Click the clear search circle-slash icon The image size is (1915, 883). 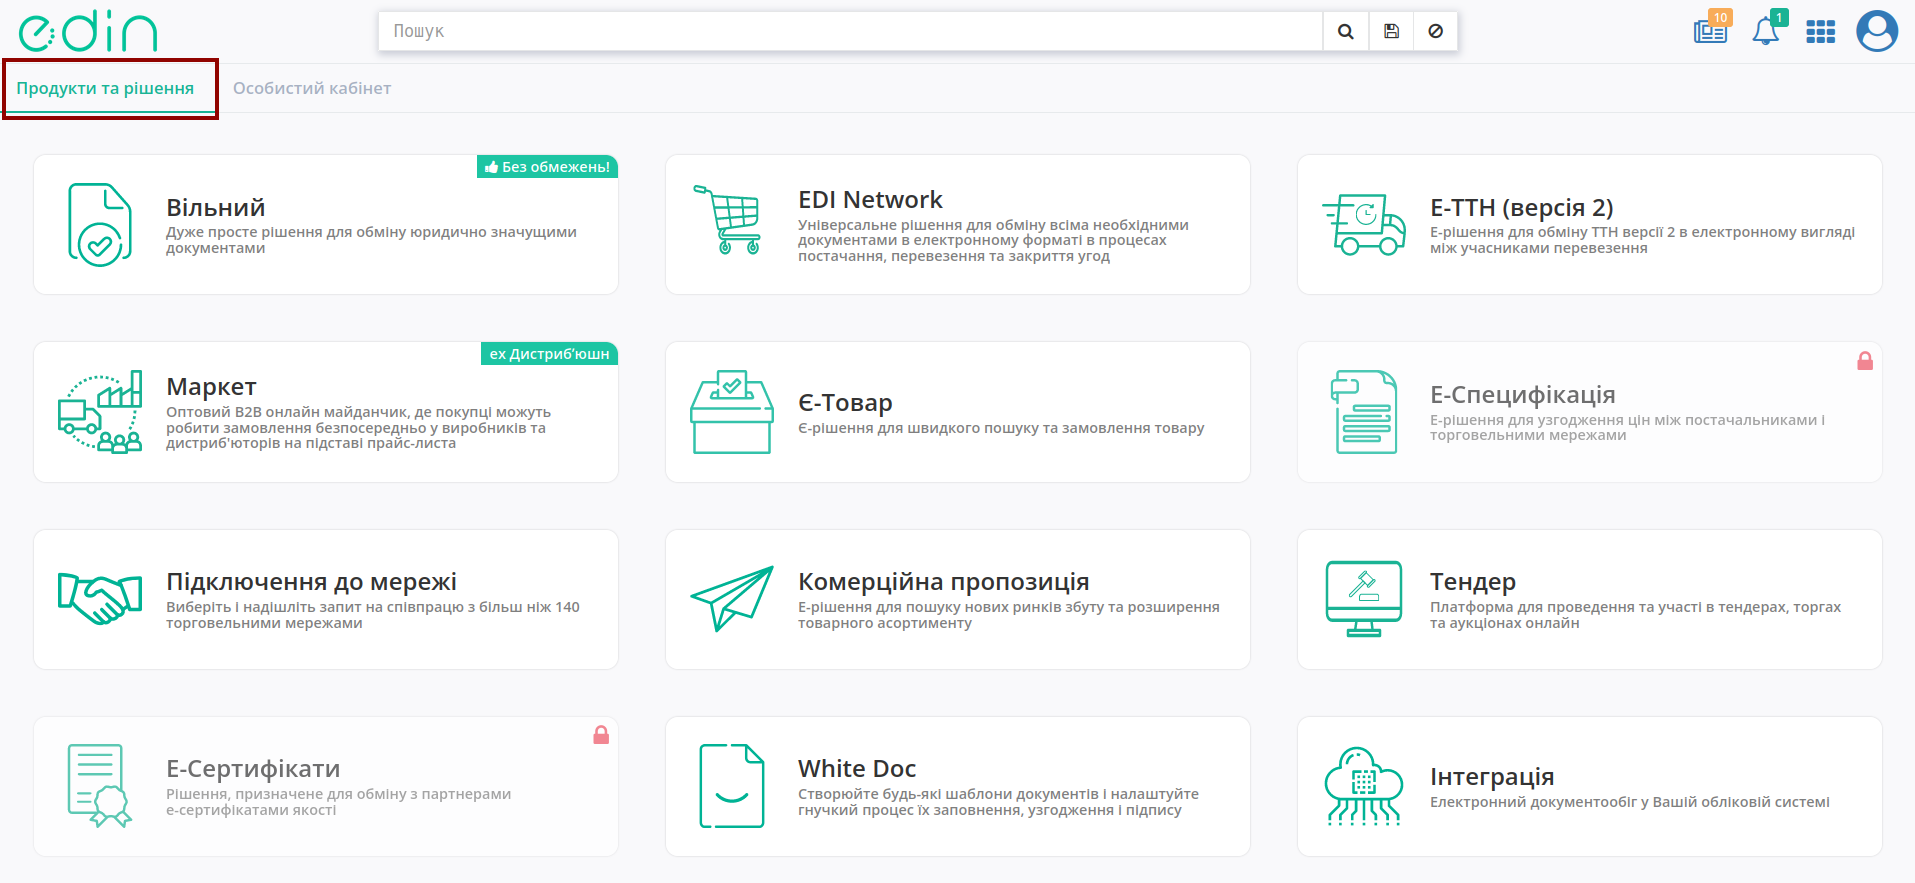[x=1435, y=31]
